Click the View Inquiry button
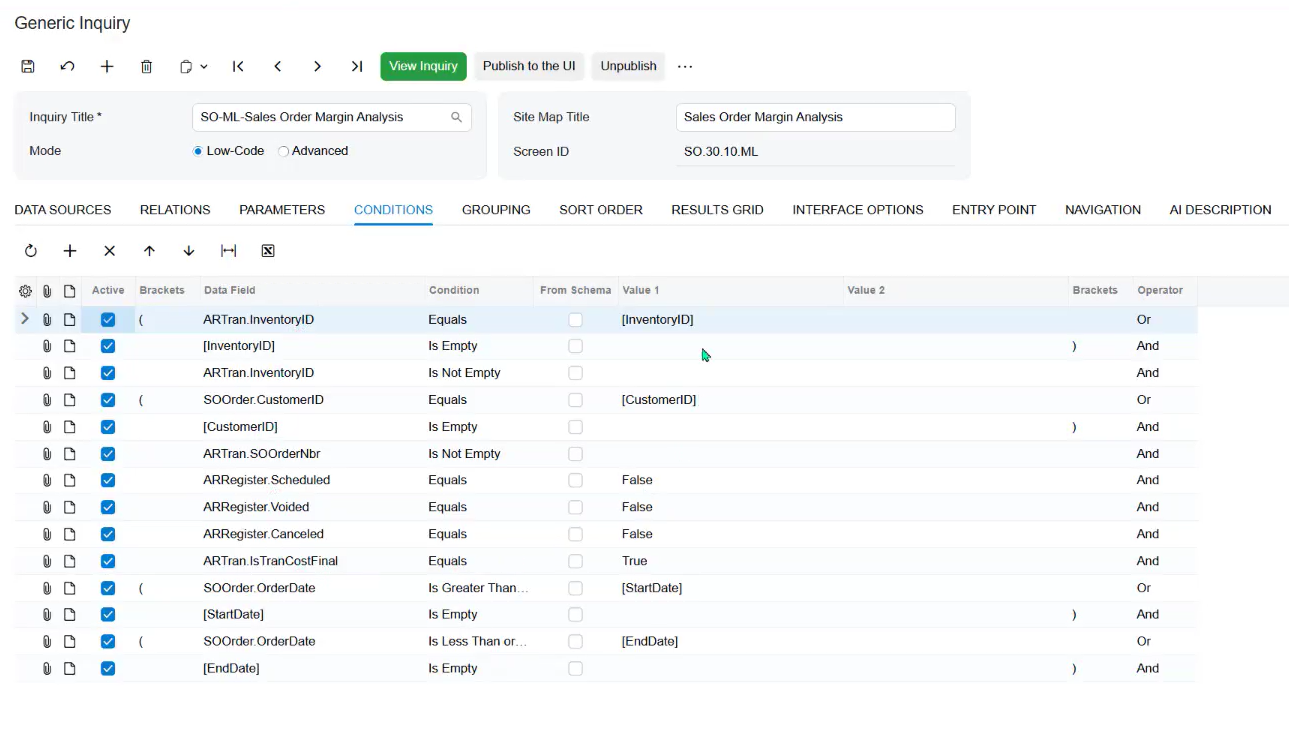This screenshot has height=747, width=1289. pos(423,66)
